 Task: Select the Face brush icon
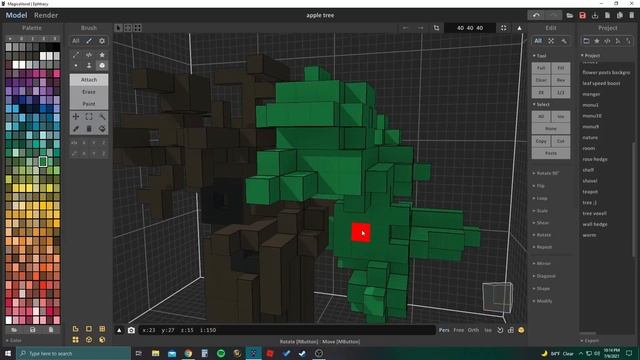click(89, 65)
